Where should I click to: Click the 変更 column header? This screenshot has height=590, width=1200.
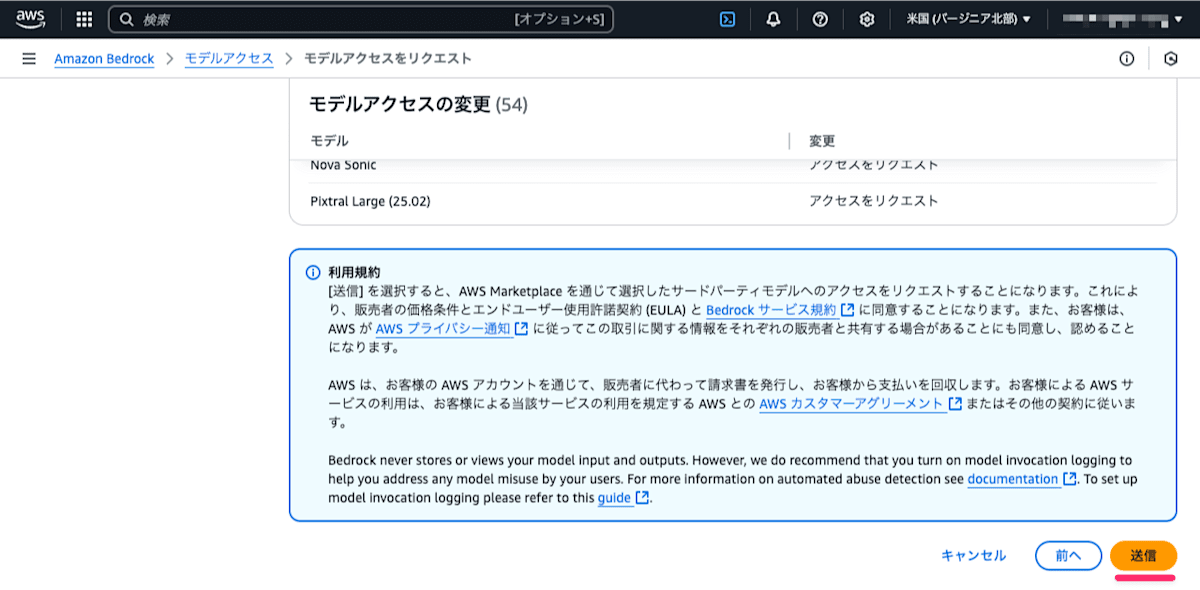(x=822, y=141)
